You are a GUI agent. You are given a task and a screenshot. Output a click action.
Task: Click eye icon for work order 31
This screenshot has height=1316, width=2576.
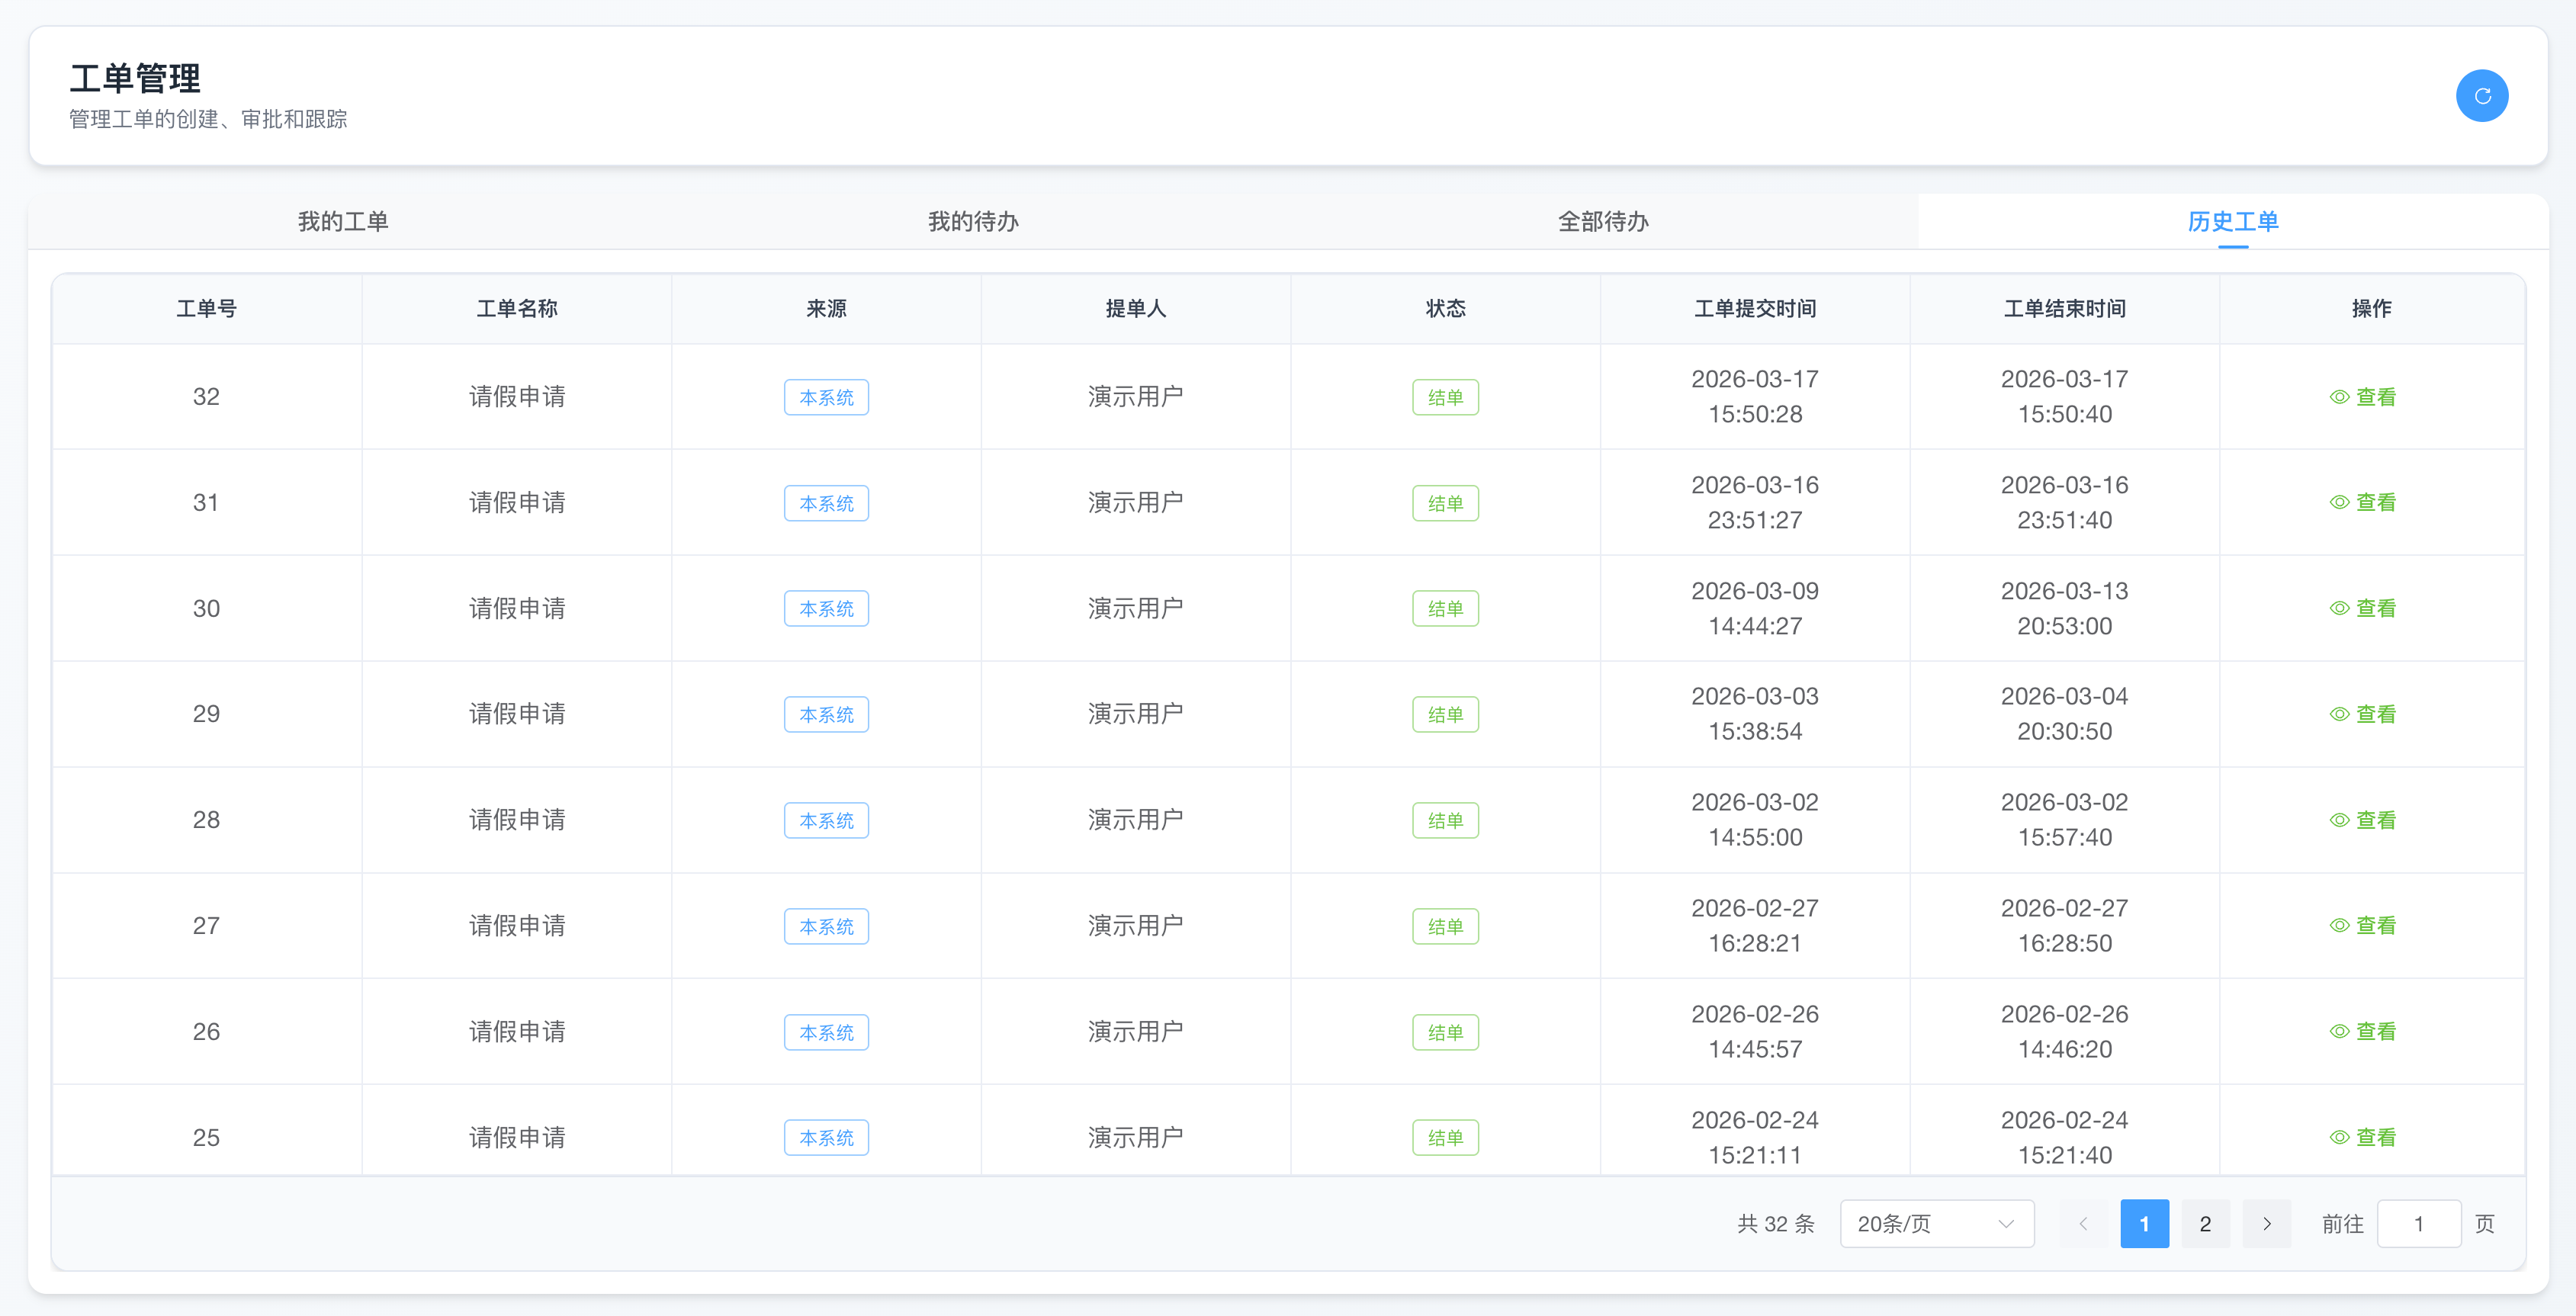[x=2339, y=503]
